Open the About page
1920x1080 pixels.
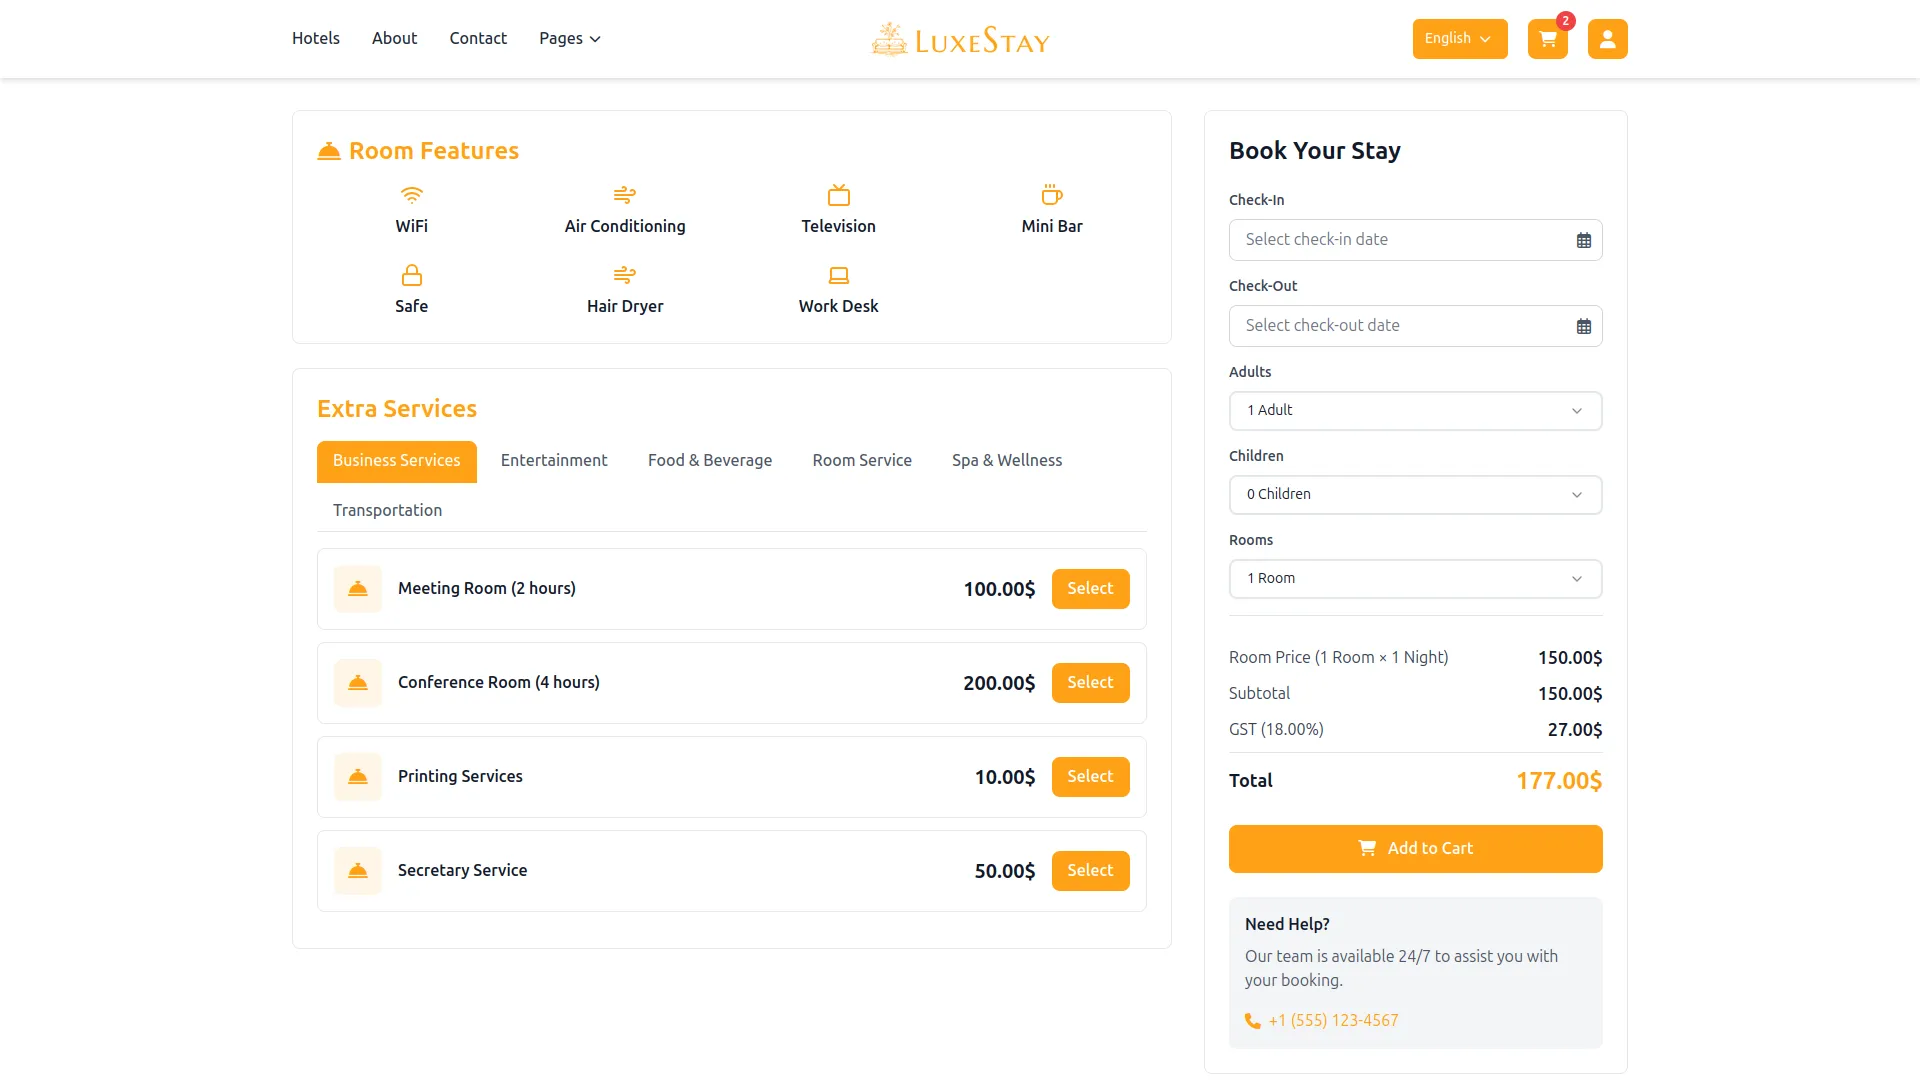[x=394, y=38]
